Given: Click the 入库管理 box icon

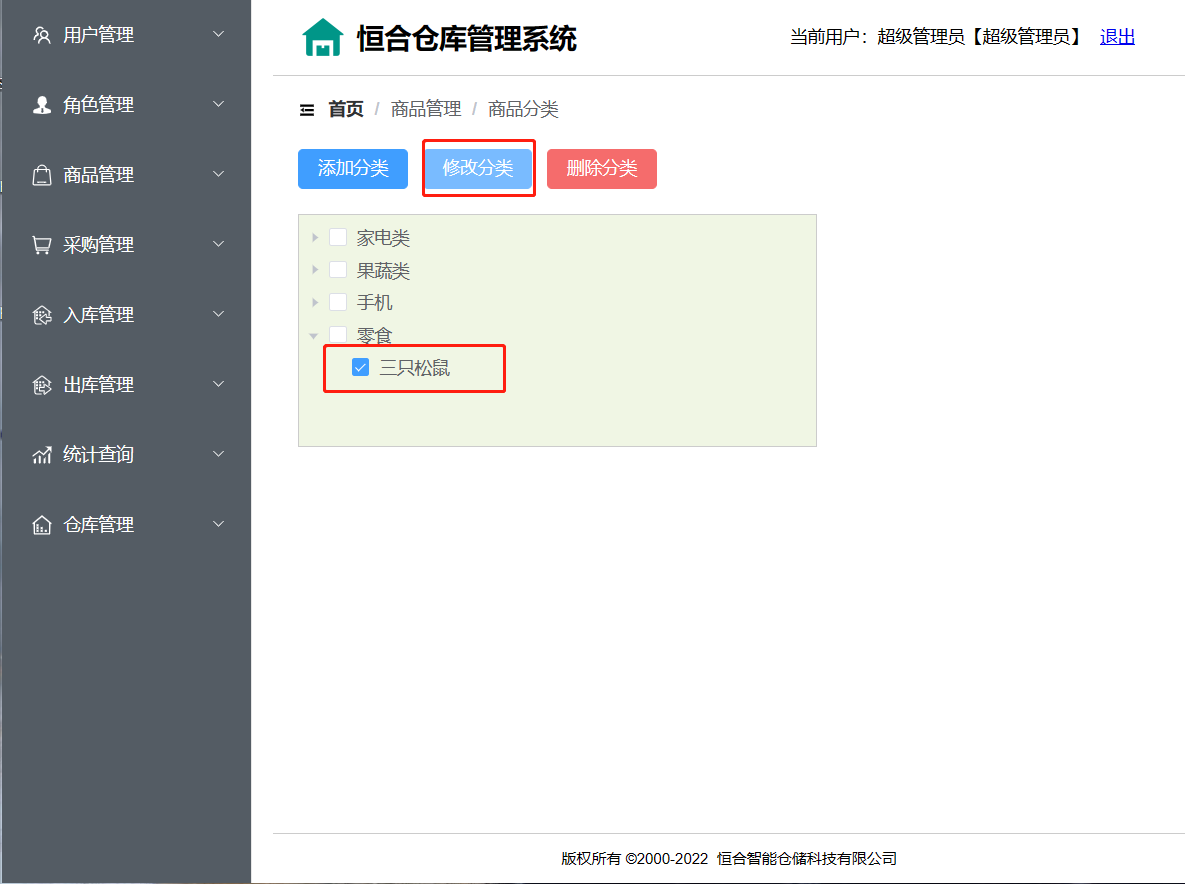Looking at the screenshot, I should click(42, 315).
